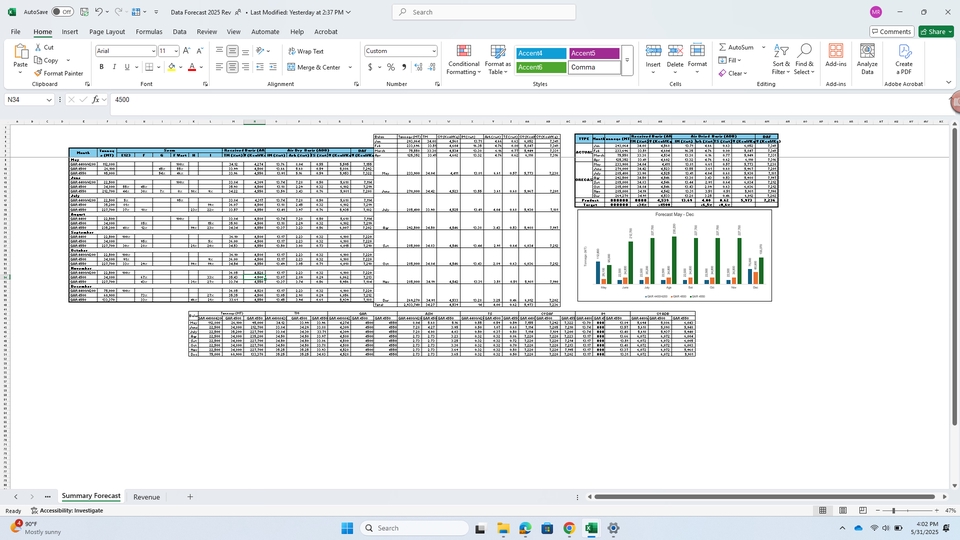
Task: Toggle center horizontal alignment
Action: click(x=233, y=67)
